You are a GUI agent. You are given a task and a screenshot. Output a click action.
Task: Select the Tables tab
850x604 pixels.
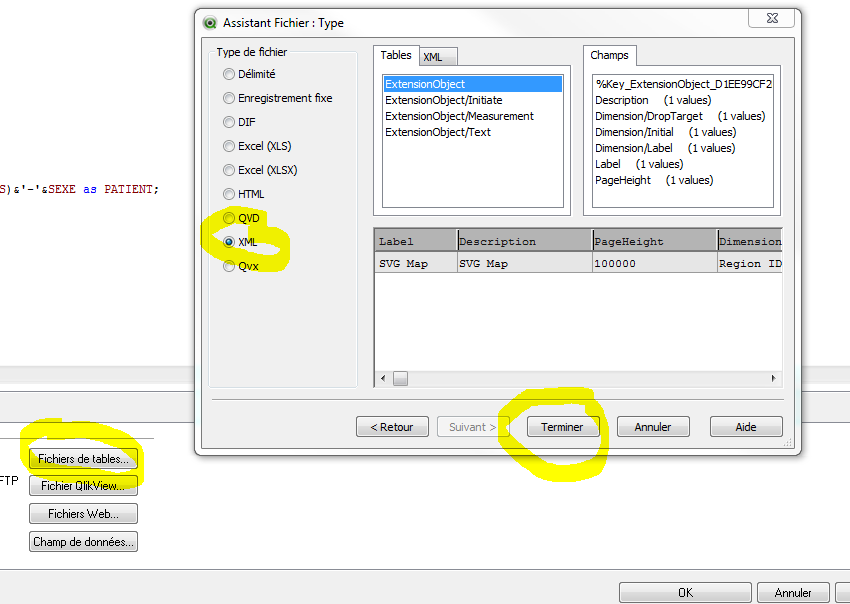(396, 56)
